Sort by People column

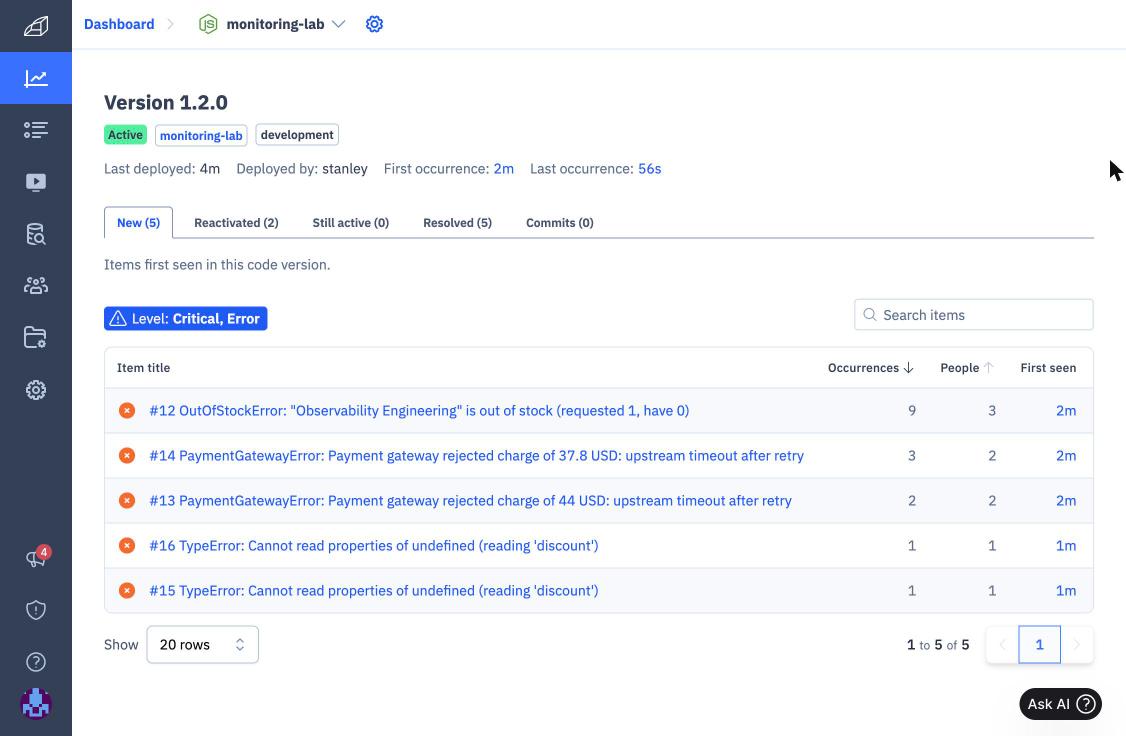tap(967, 368)
